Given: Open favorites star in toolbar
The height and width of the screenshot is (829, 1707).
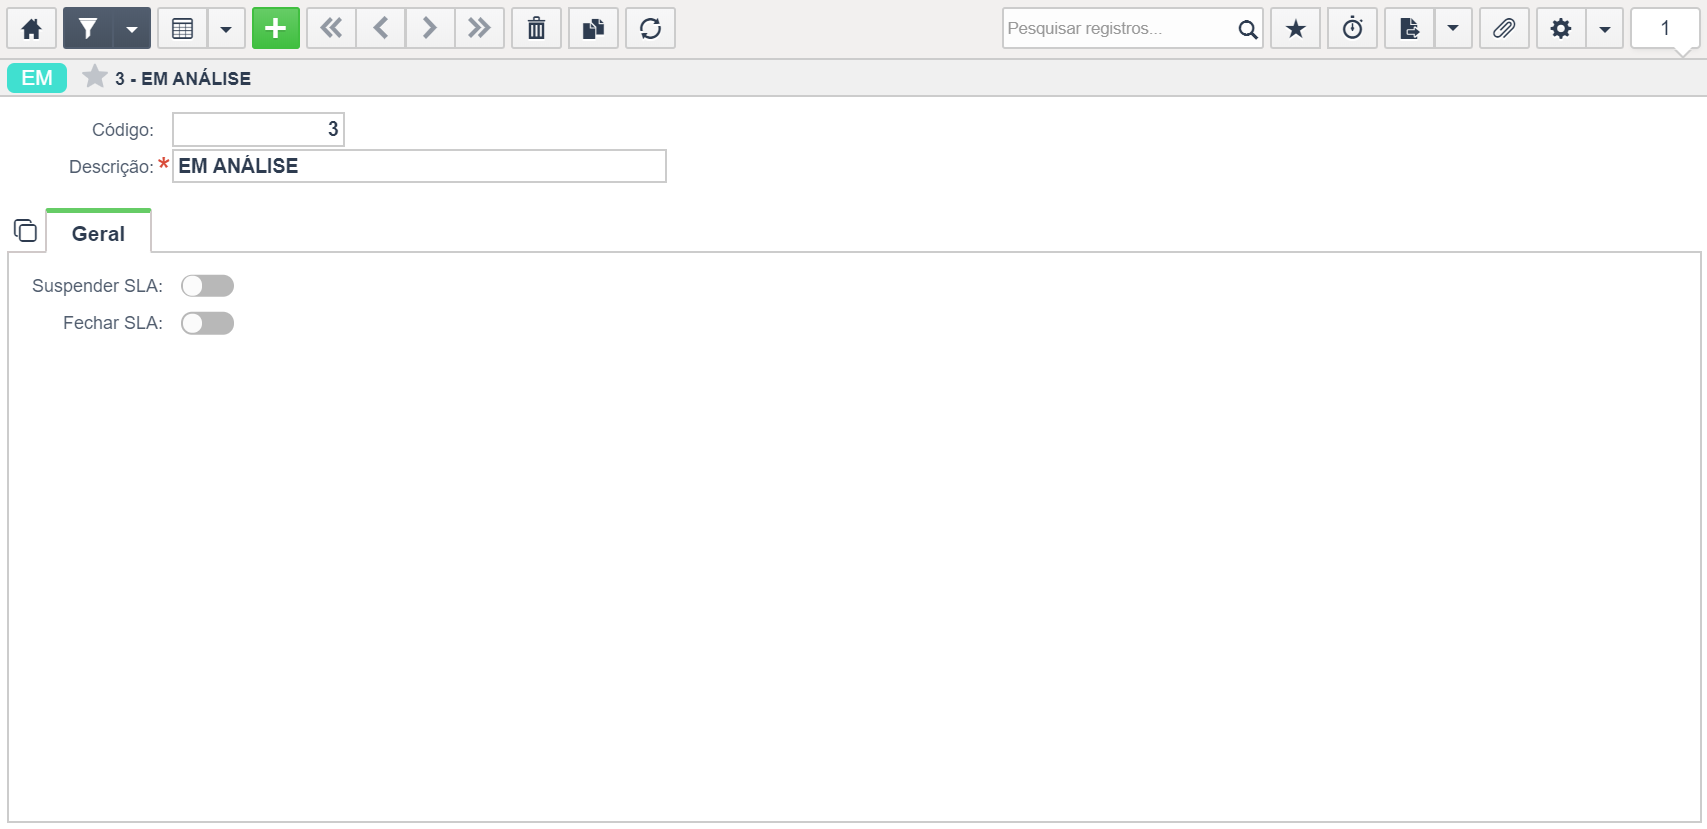Looking at the screenshot, I should [1296, 28].
